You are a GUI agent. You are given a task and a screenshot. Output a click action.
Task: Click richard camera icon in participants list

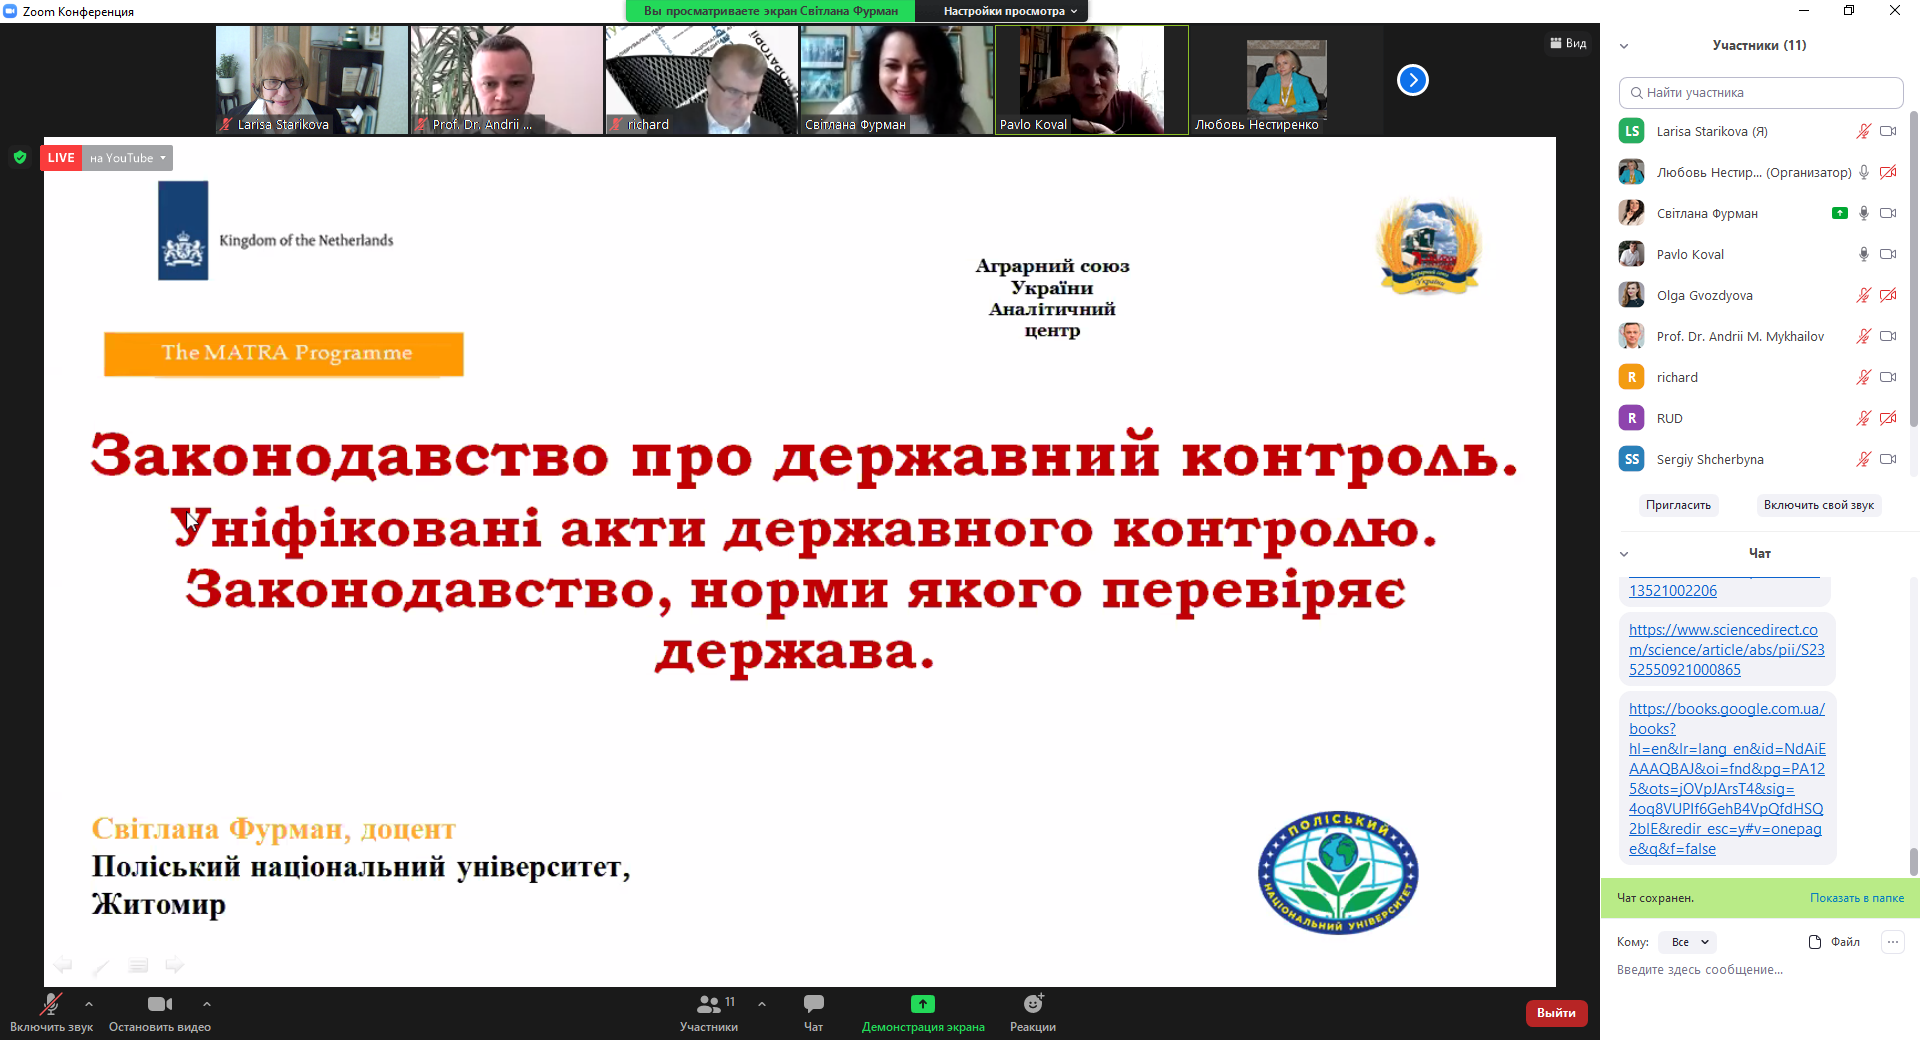pos(1888,377)
